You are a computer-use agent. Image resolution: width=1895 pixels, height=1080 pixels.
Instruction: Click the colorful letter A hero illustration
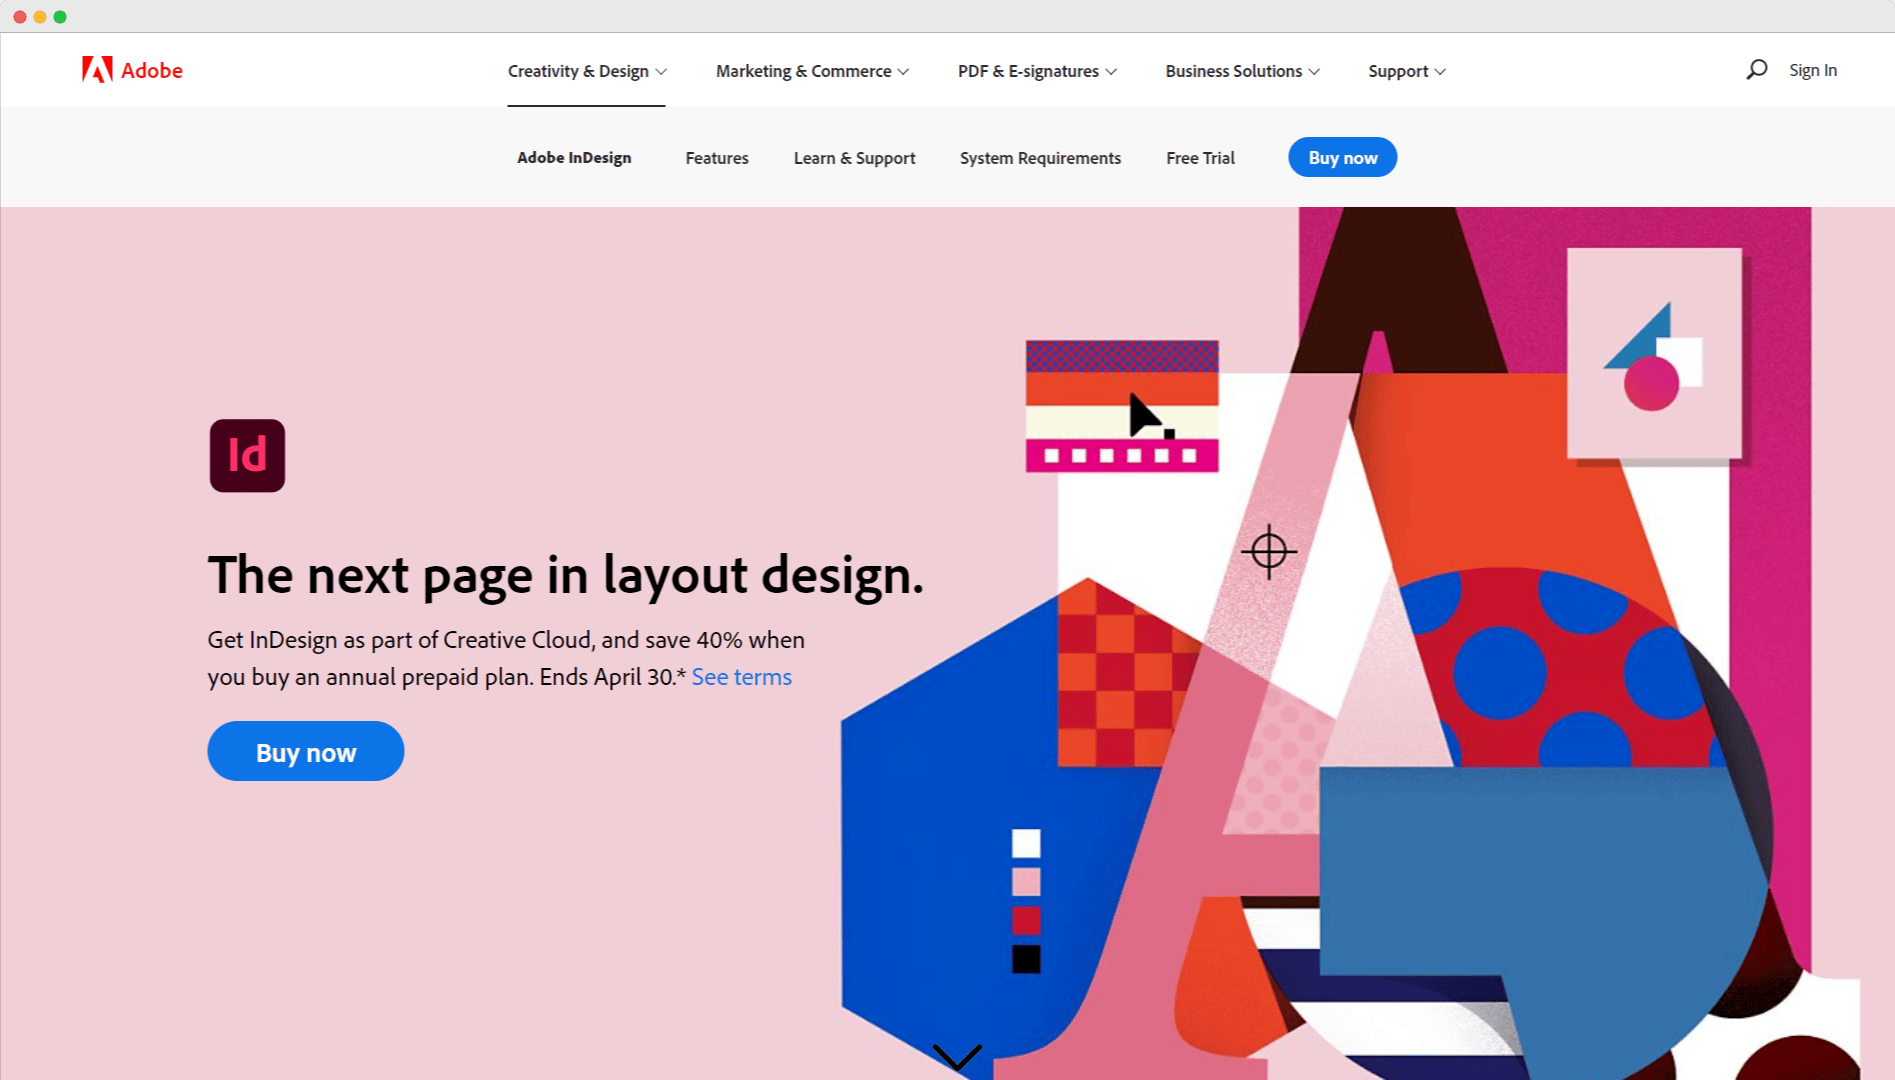click(x=1350, y=643)
